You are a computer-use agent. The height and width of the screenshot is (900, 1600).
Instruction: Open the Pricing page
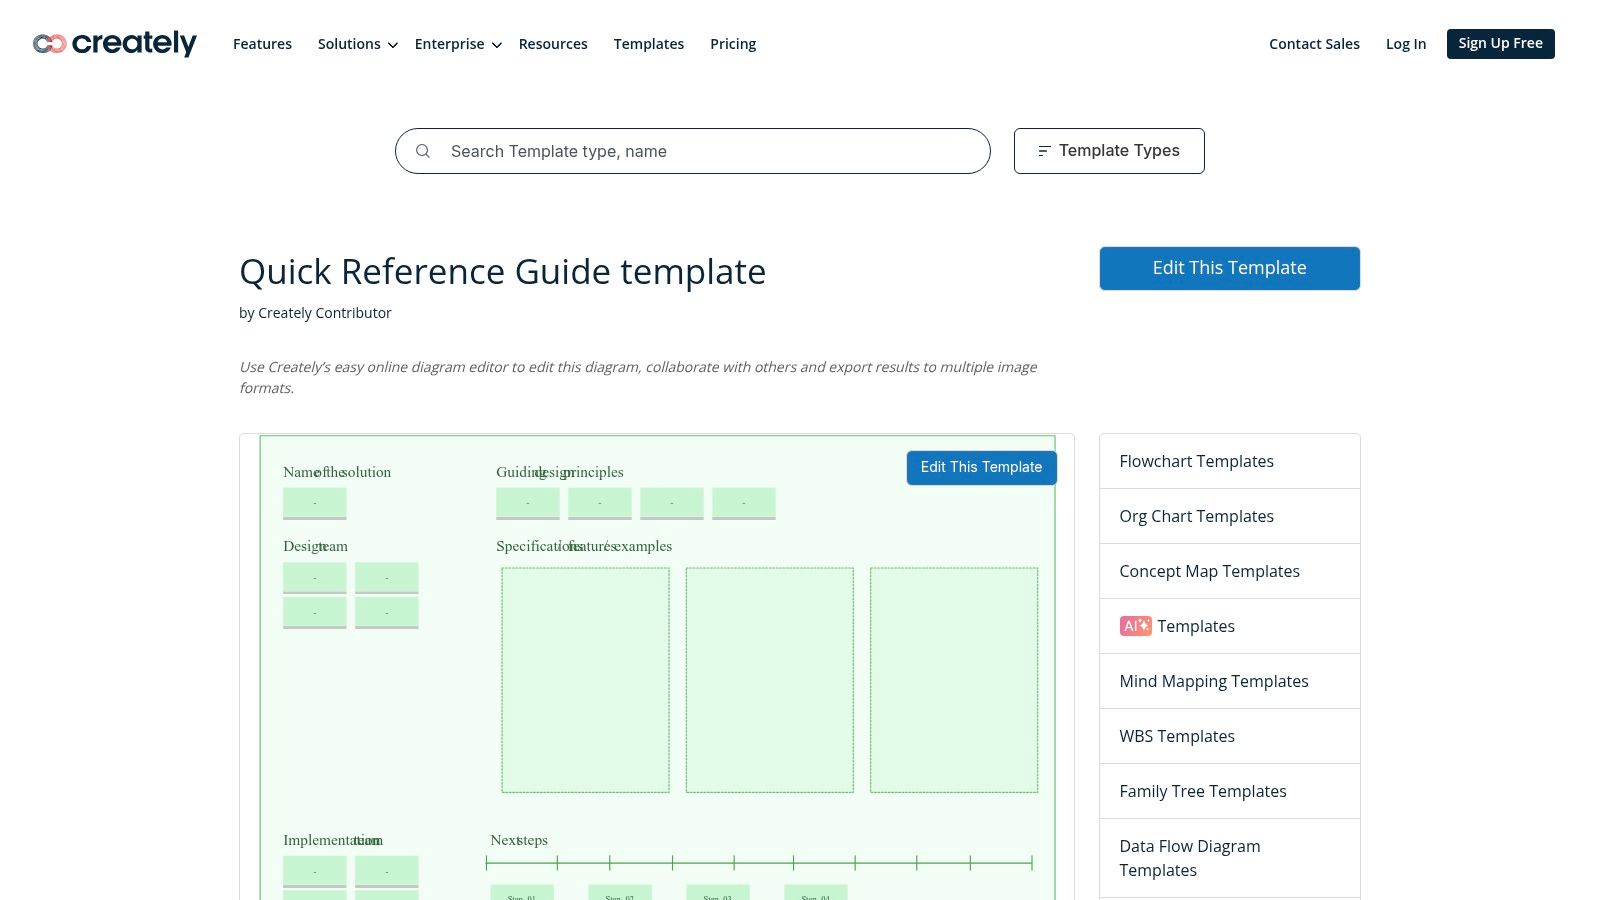click(733, 44)
